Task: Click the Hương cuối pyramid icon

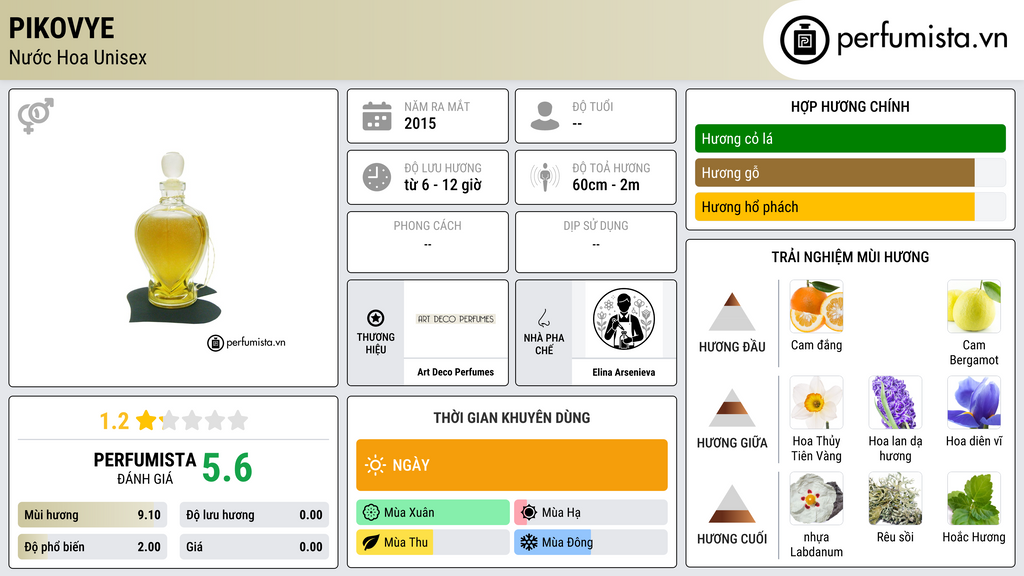Action: [732, 504]
